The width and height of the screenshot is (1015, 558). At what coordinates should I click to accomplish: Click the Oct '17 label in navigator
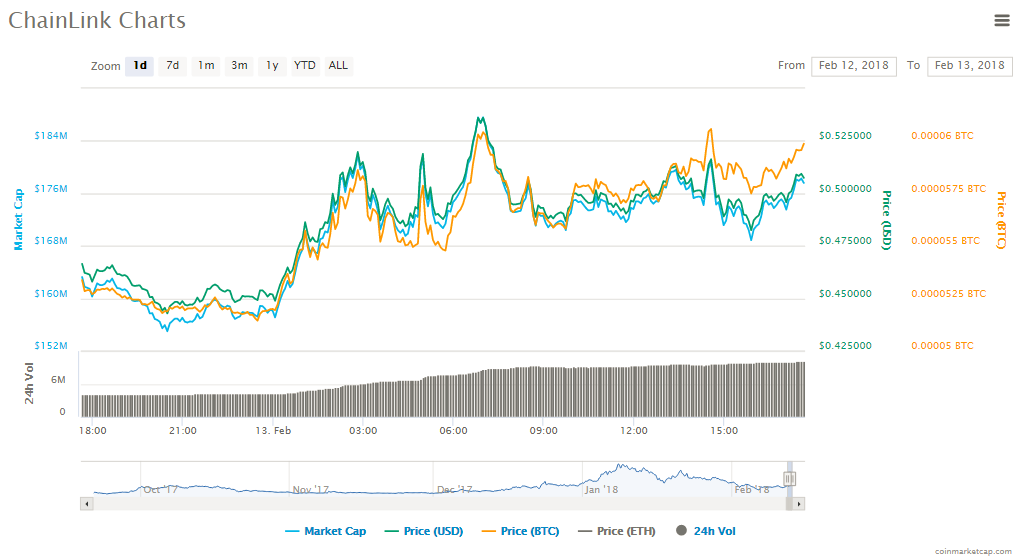pos(161,489)
